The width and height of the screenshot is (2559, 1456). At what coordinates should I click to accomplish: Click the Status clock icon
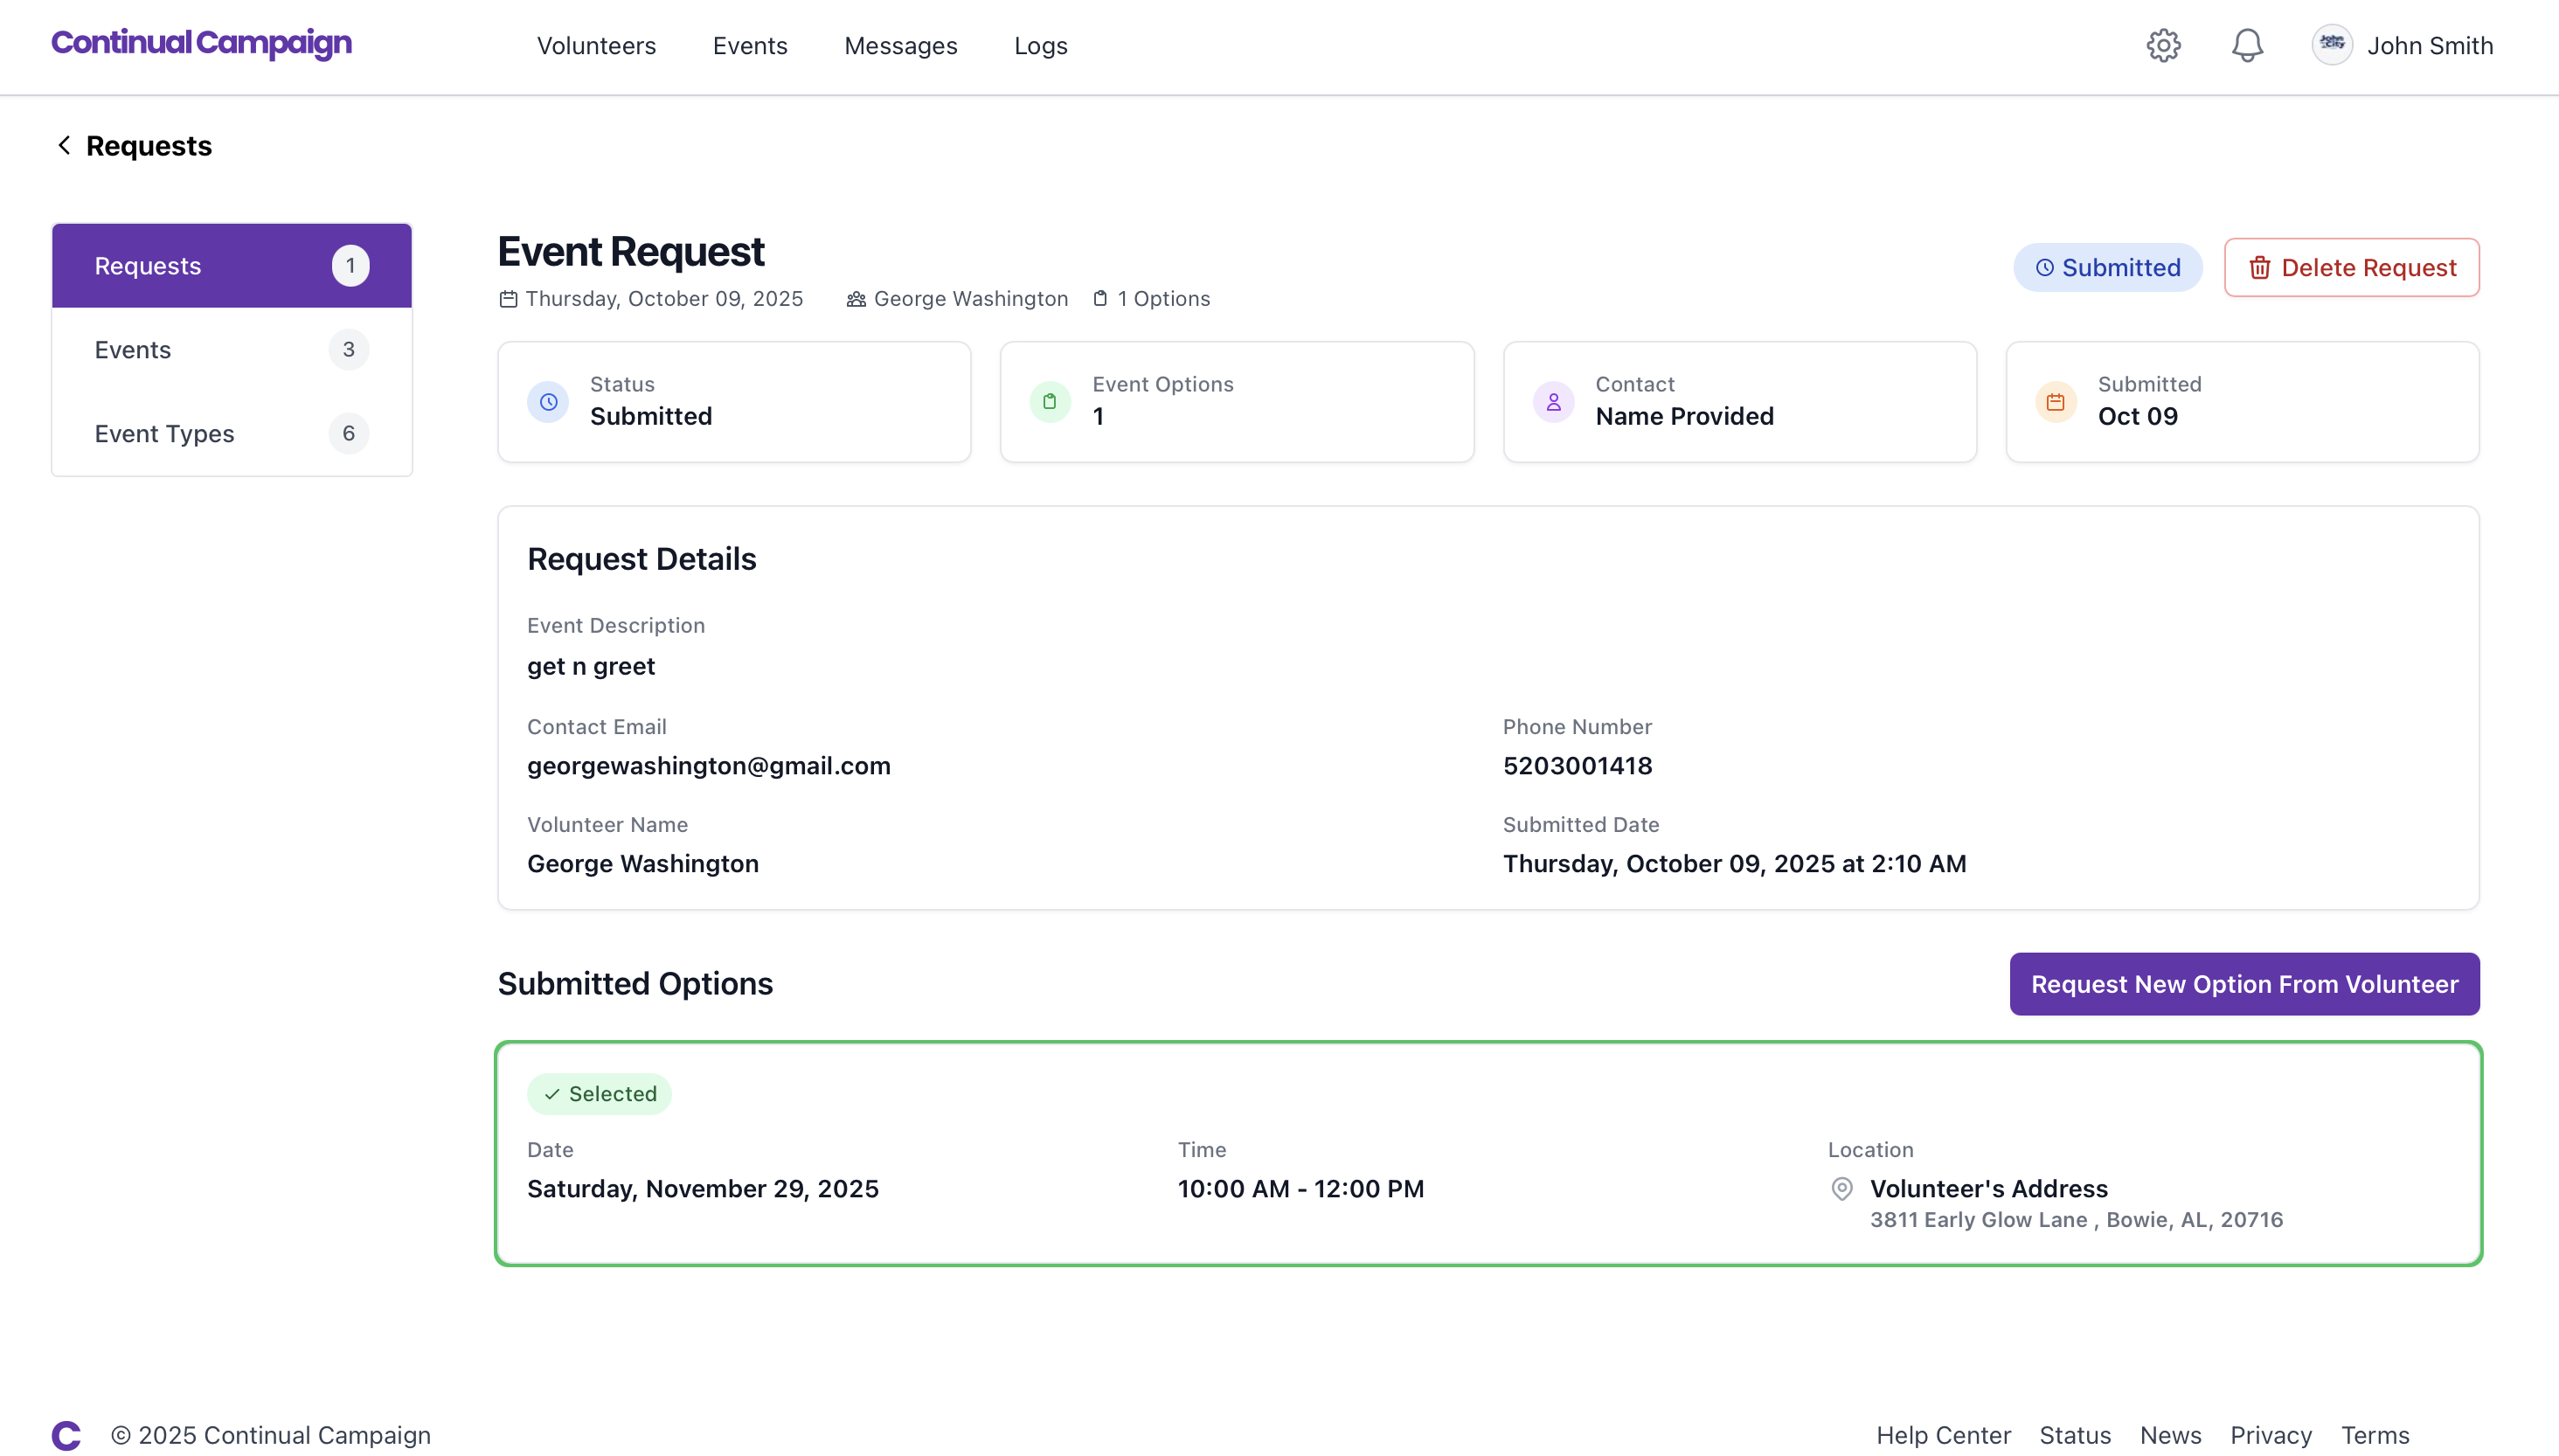548,402
